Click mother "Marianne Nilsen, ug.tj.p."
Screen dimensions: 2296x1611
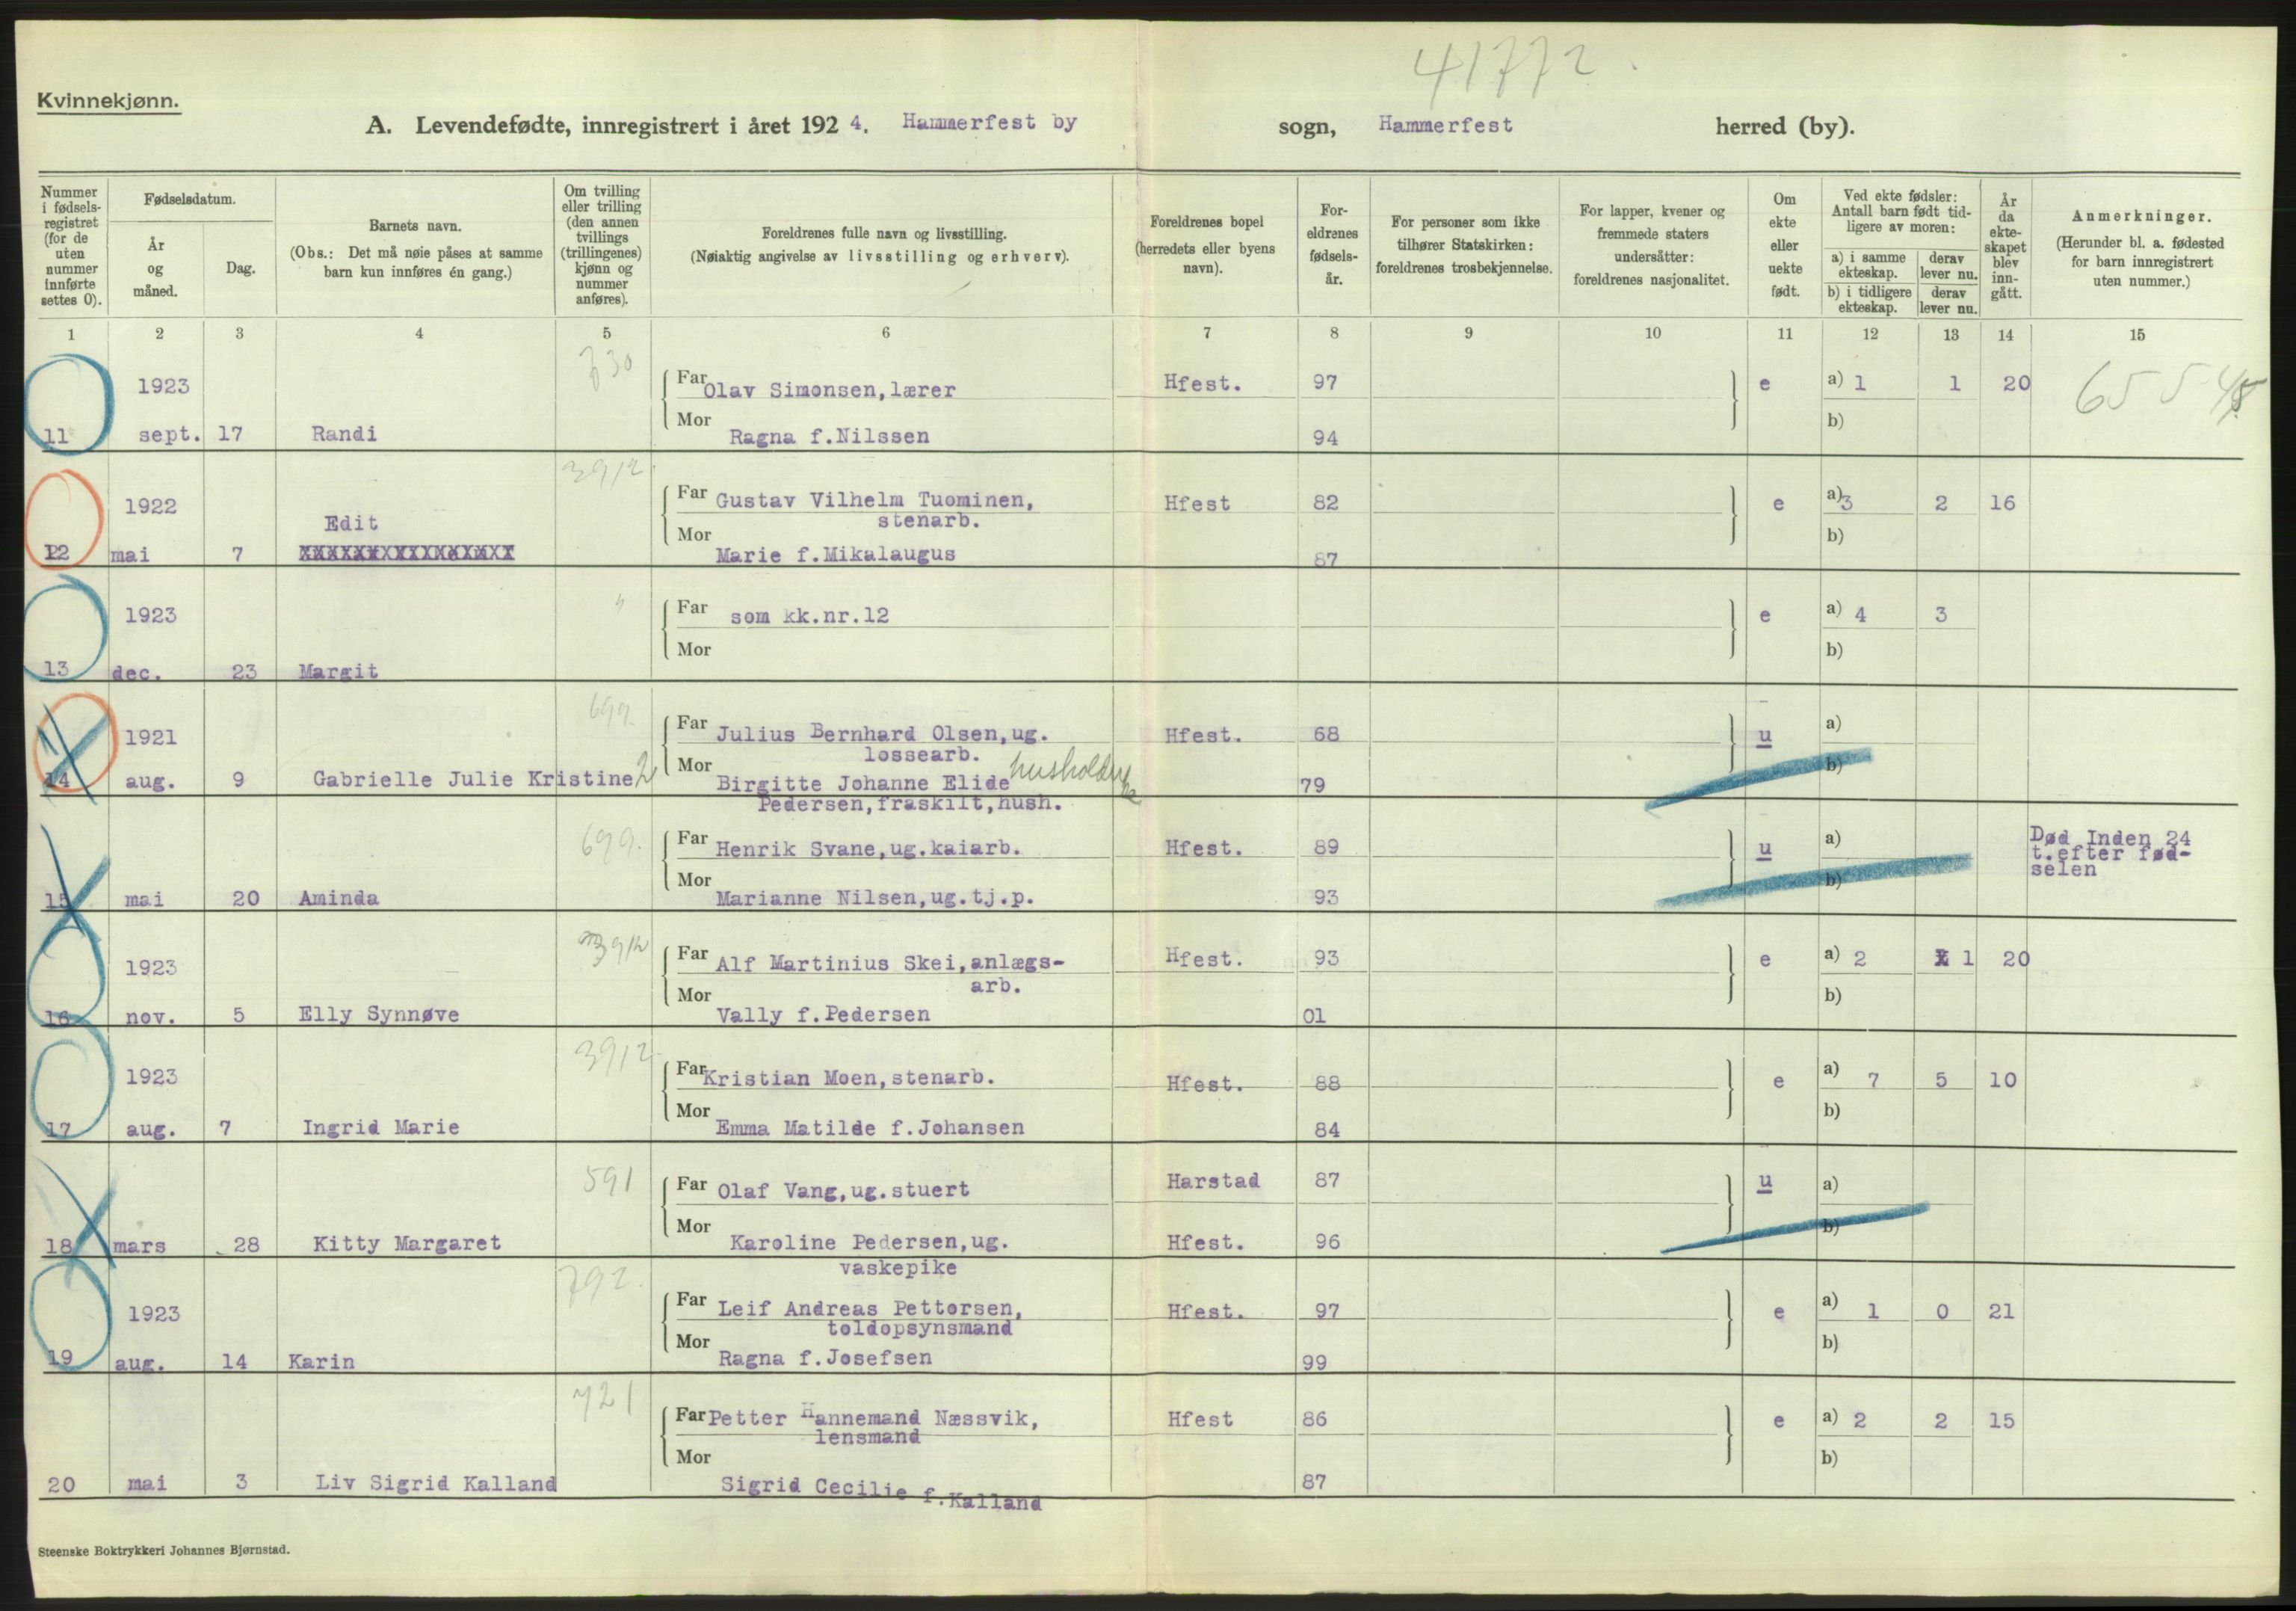click(875, 898)
